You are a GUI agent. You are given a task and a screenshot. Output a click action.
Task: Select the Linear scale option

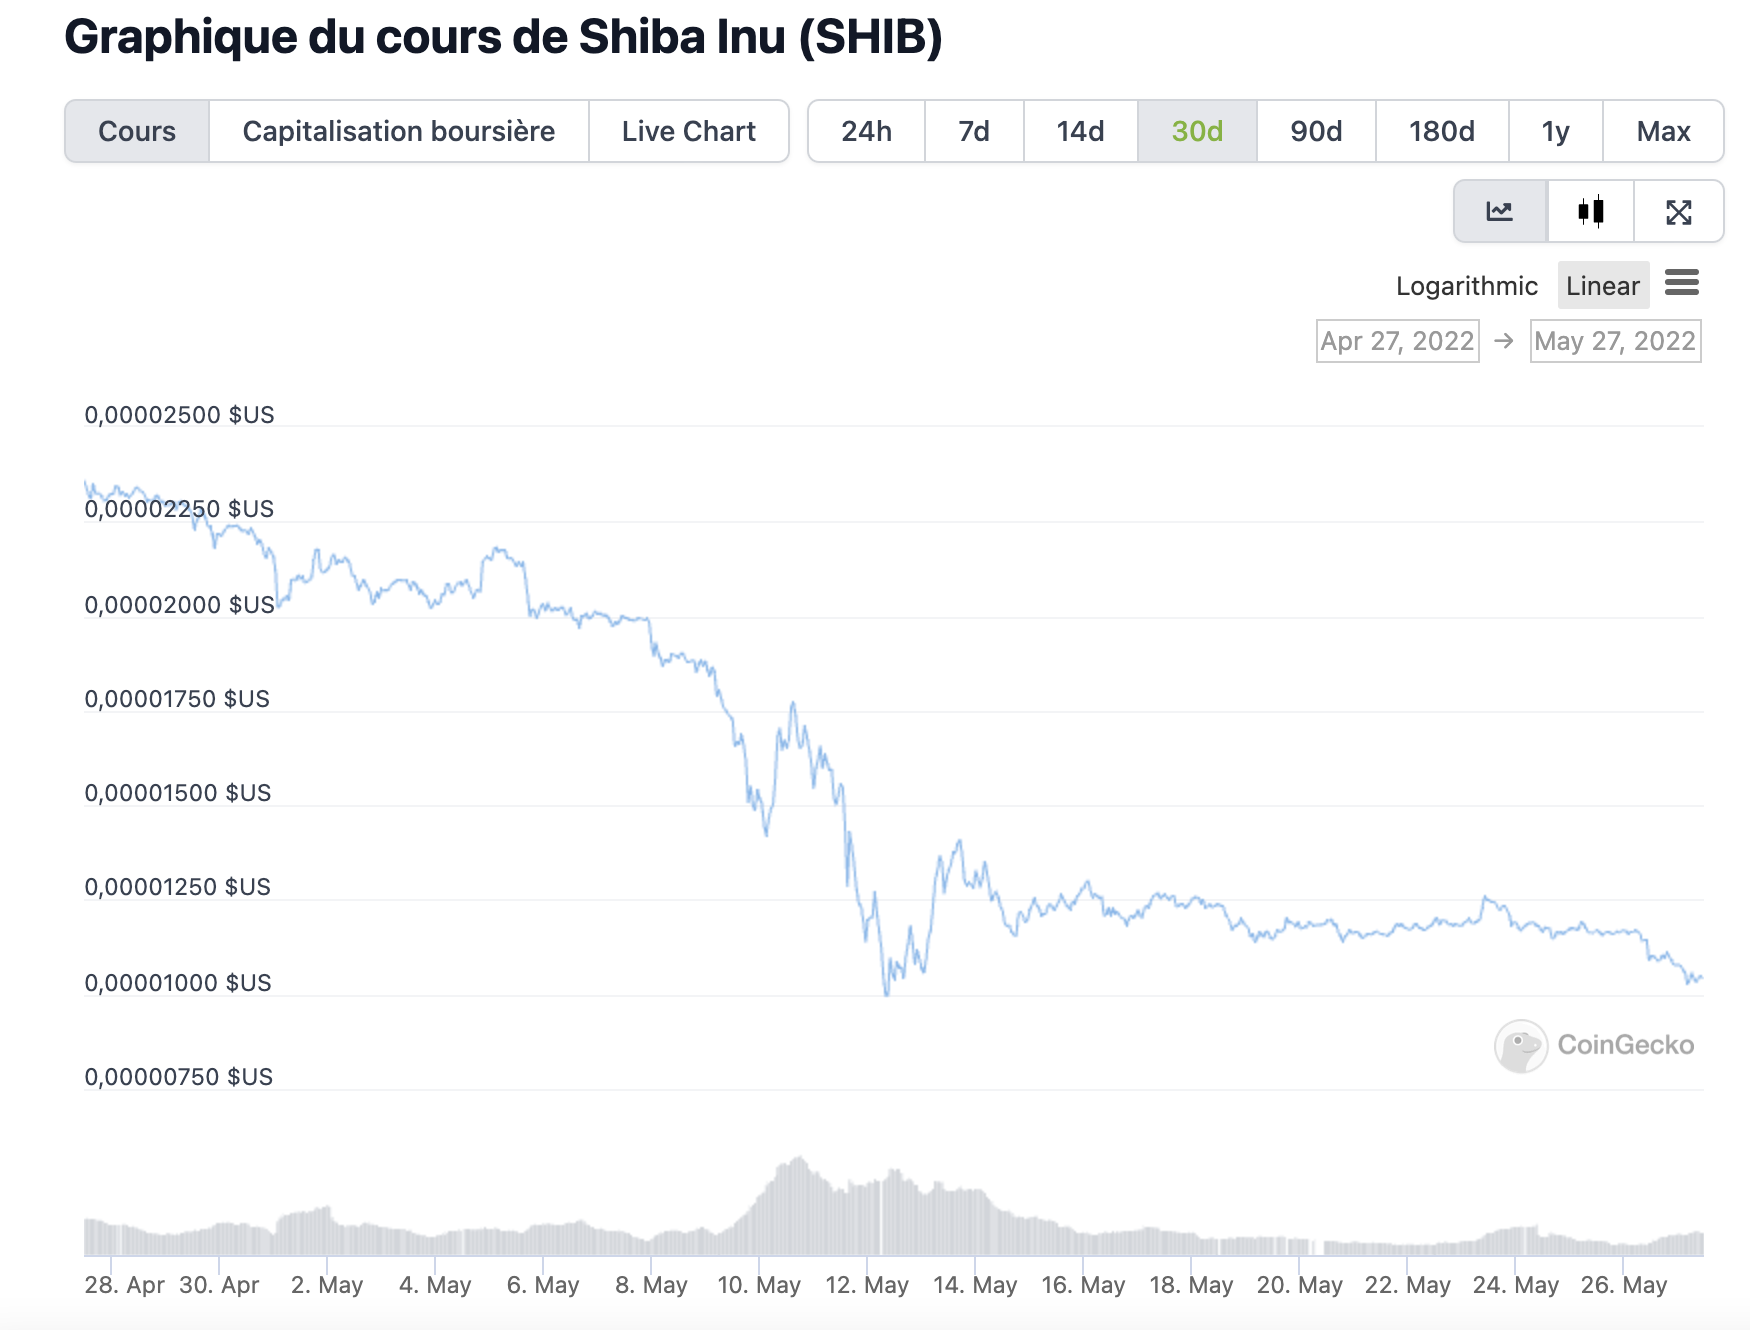(1602, 286)
